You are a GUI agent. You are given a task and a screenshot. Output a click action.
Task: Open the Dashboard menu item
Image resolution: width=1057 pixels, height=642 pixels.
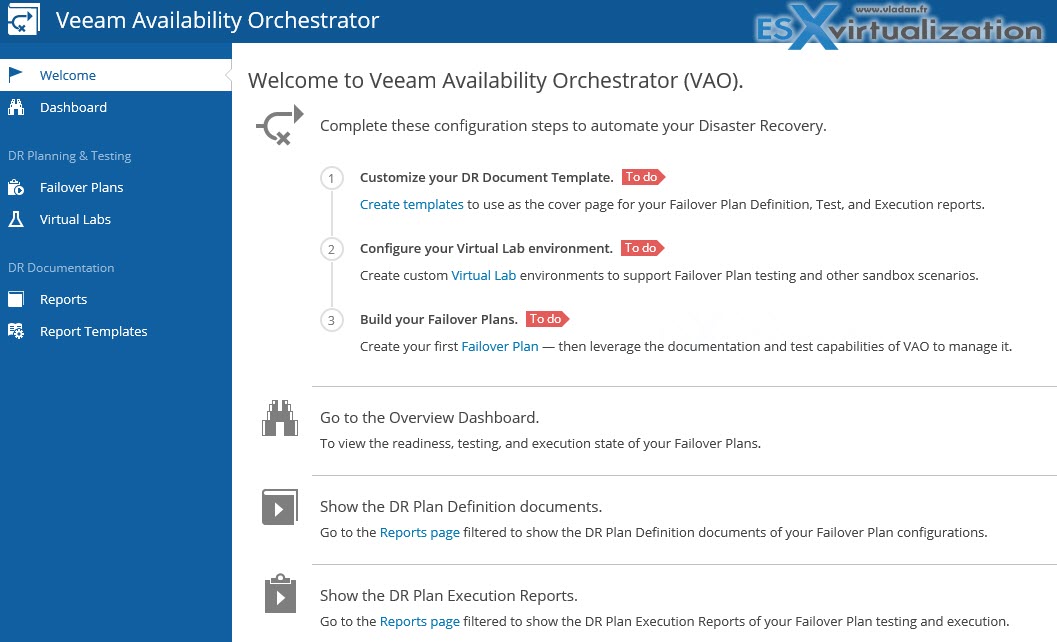point(73,107)
